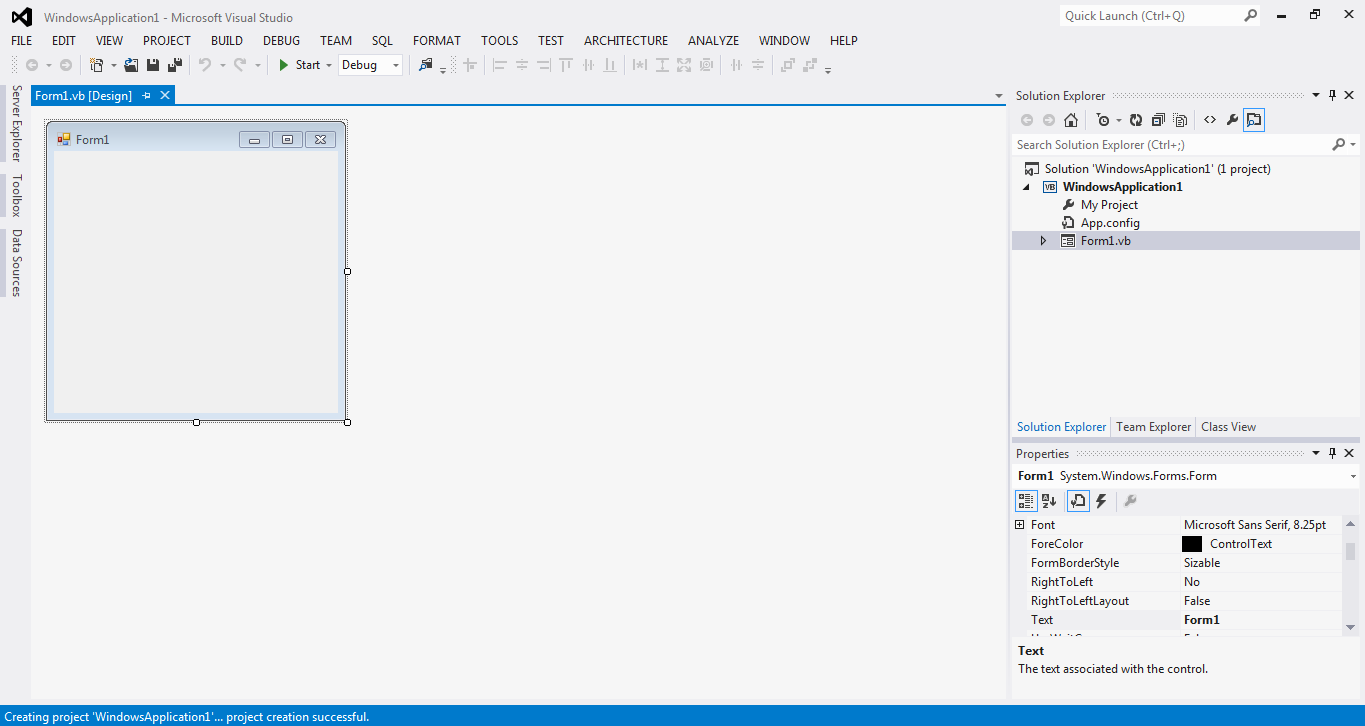Open the Server Explorer side panel
The image size is (1365, 726).
pyautogui.click(x=16, y=123)
